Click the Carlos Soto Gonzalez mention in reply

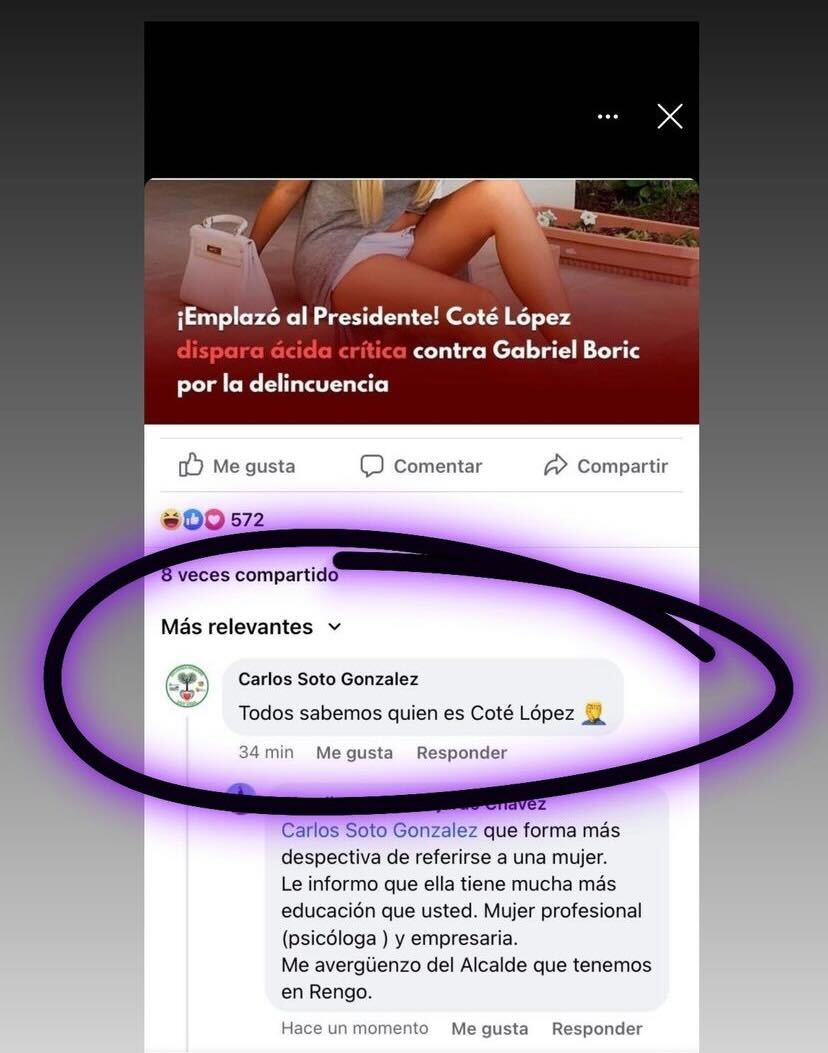(379, 831)
